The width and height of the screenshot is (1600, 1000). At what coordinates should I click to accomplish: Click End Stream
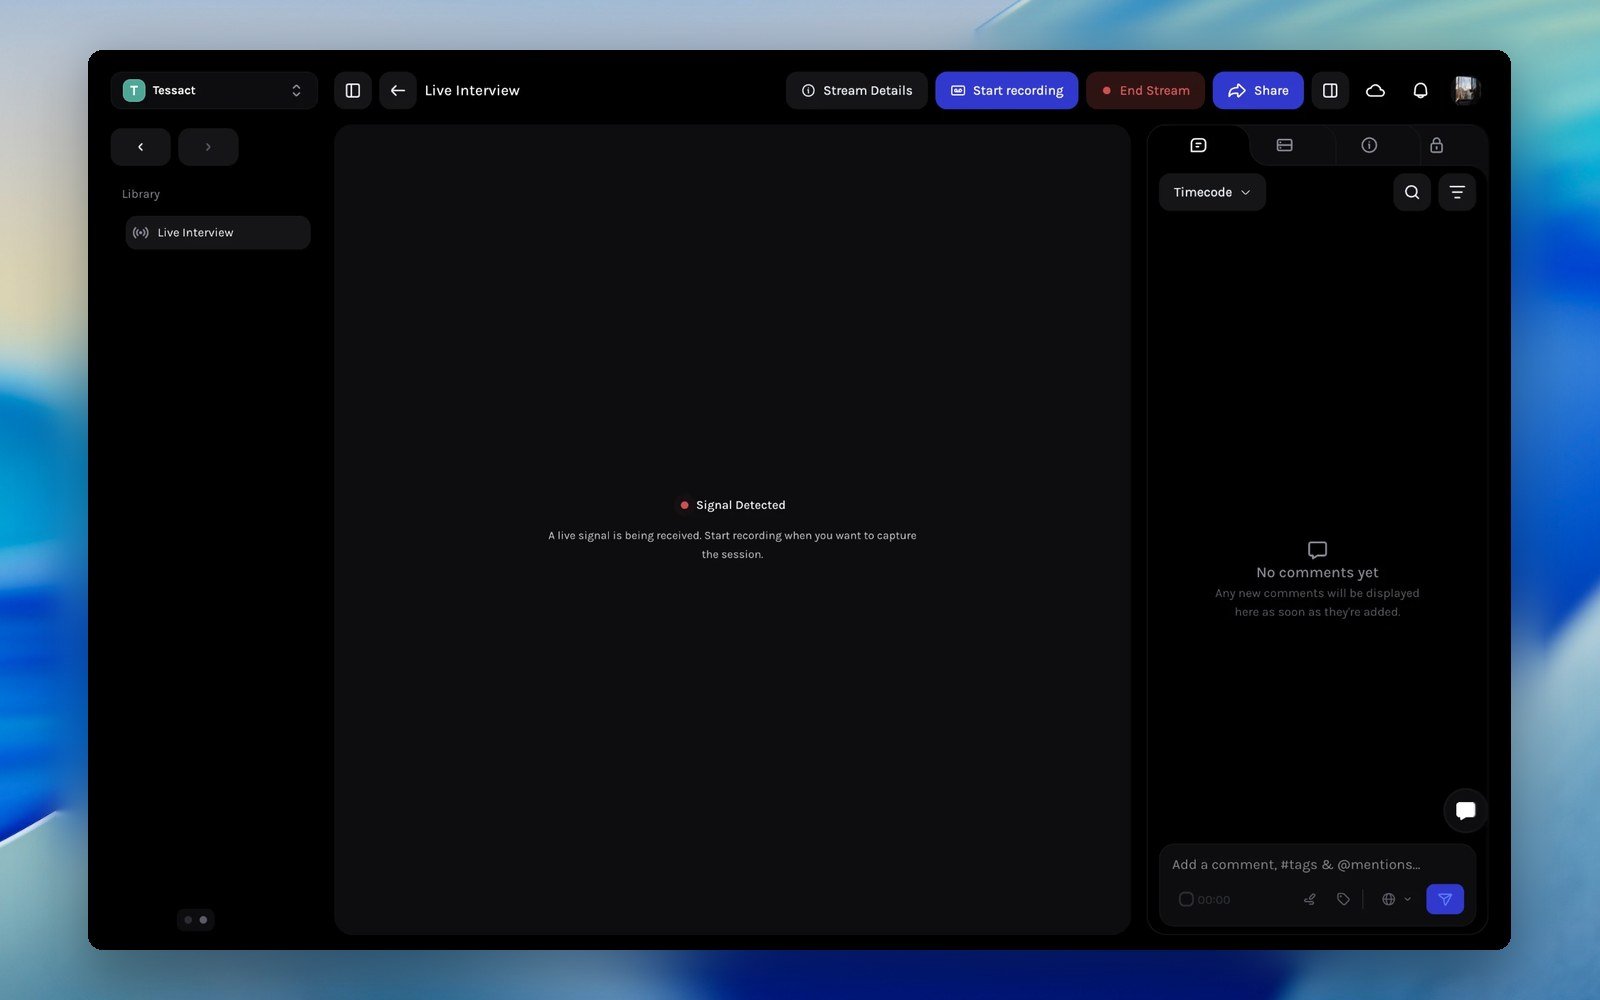point(1146,90)
